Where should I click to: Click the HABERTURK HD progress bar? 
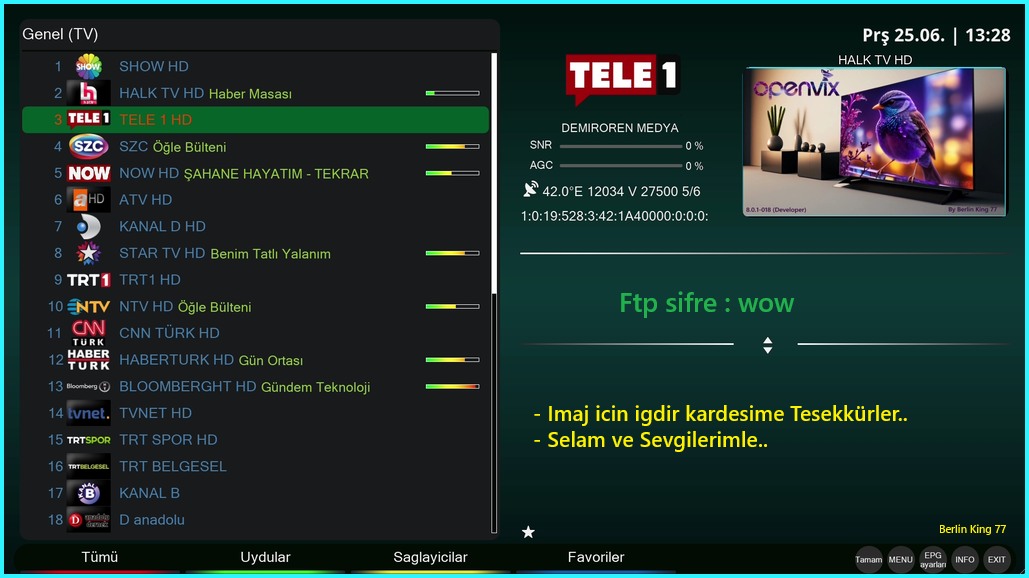[452, 360]
